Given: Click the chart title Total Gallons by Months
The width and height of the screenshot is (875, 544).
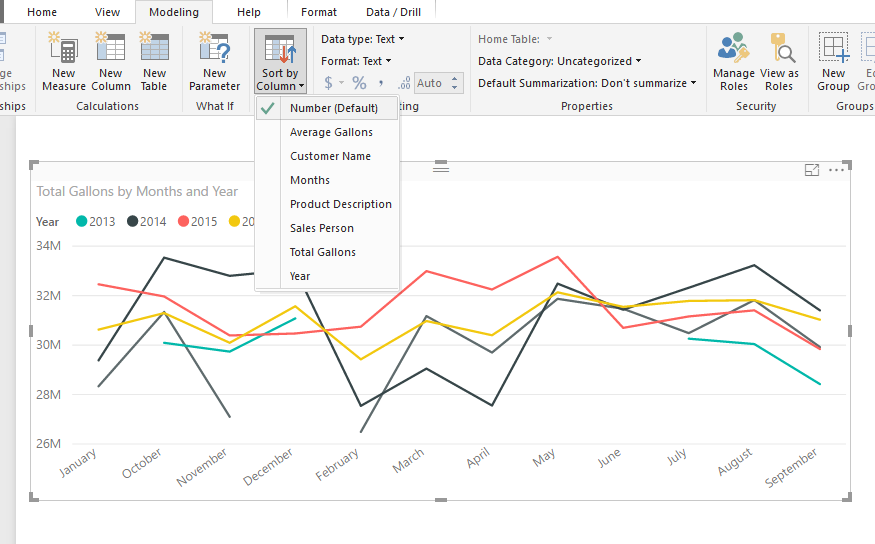Looking at the screenshot, I should [137, 191].
